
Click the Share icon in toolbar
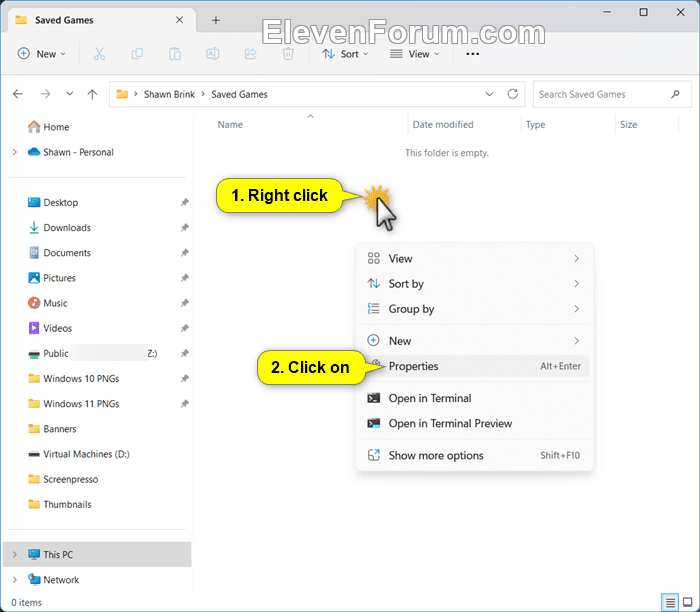250,54
